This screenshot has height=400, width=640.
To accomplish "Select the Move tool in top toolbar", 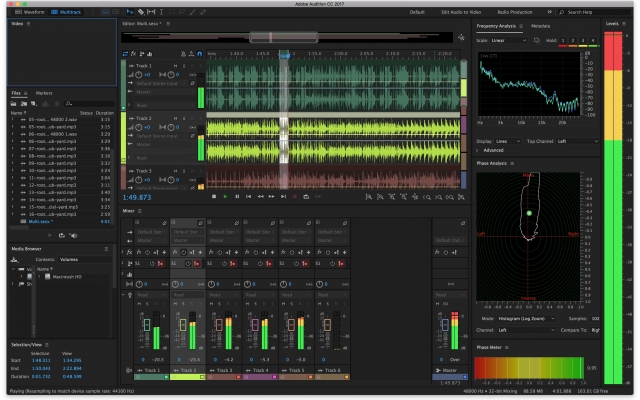I will click(130, 12).
